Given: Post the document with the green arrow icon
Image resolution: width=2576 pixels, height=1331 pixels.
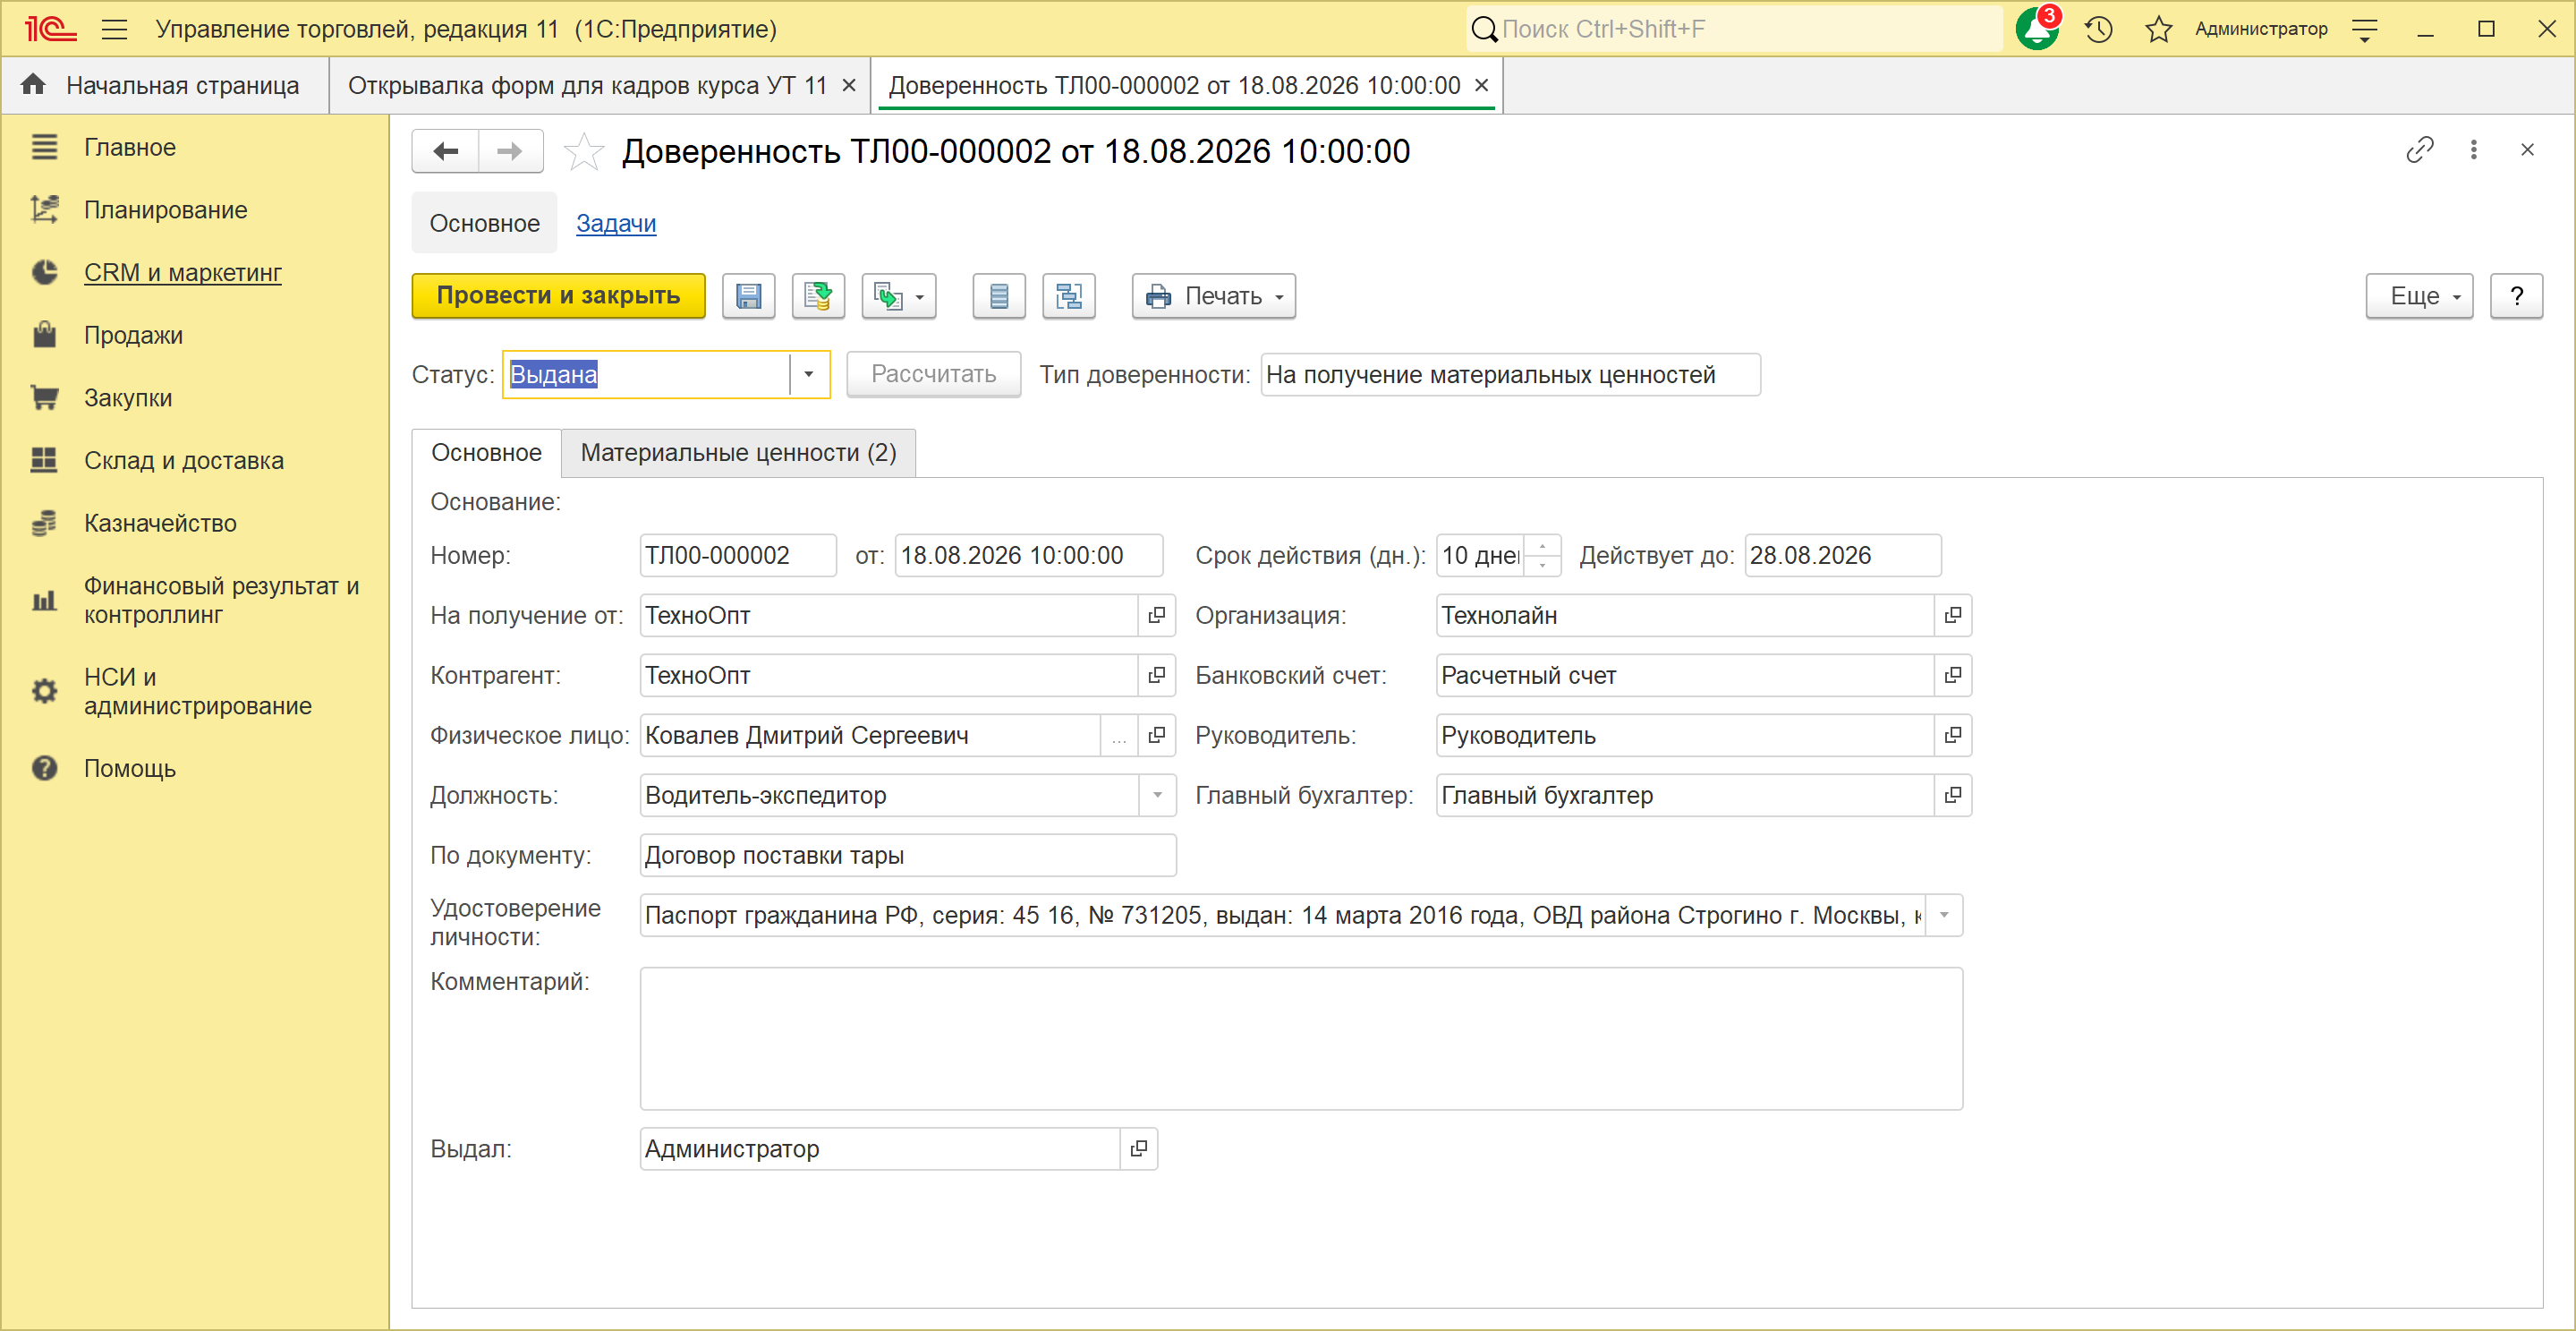Looking at the screenshot, I should pos(818,296).
